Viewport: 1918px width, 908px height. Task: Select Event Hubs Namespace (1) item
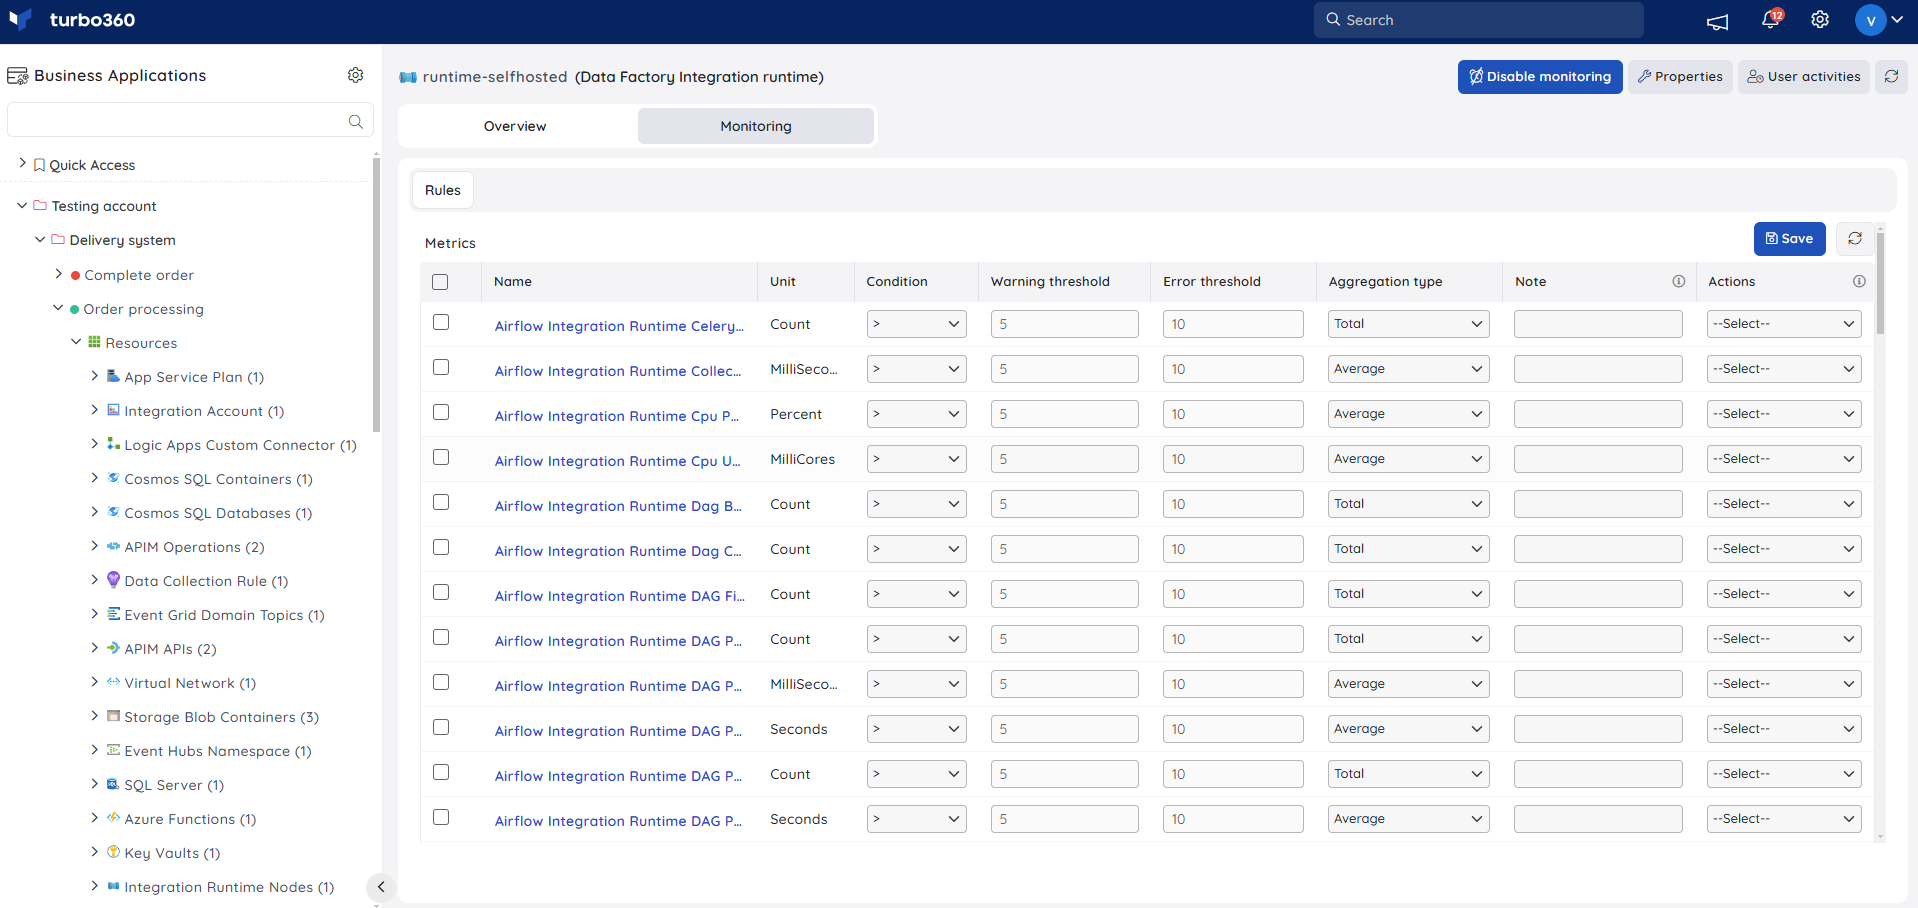[x=218, y=751]
